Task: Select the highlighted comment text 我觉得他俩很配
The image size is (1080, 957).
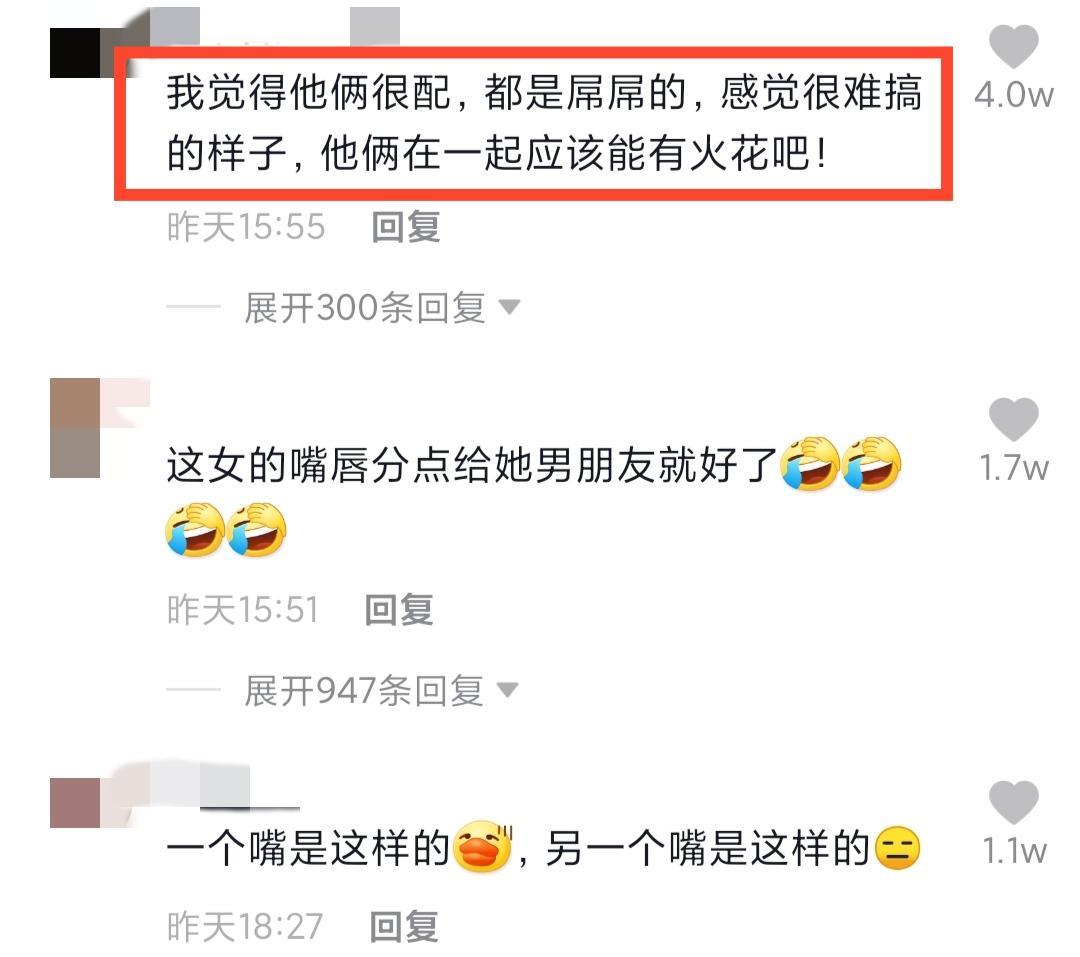Action: 309,92
